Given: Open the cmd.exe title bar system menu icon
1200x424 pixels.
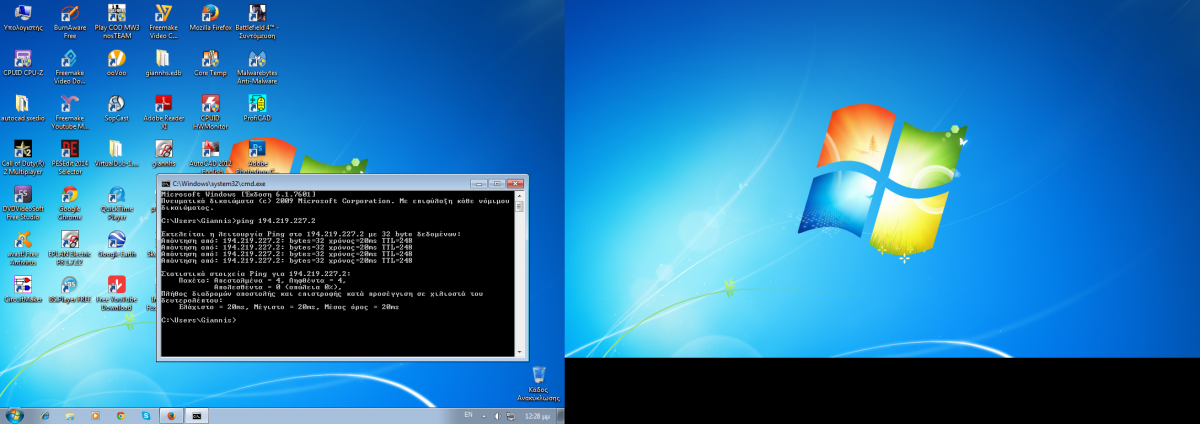Looking at the screenshot, I should point(166,184).
